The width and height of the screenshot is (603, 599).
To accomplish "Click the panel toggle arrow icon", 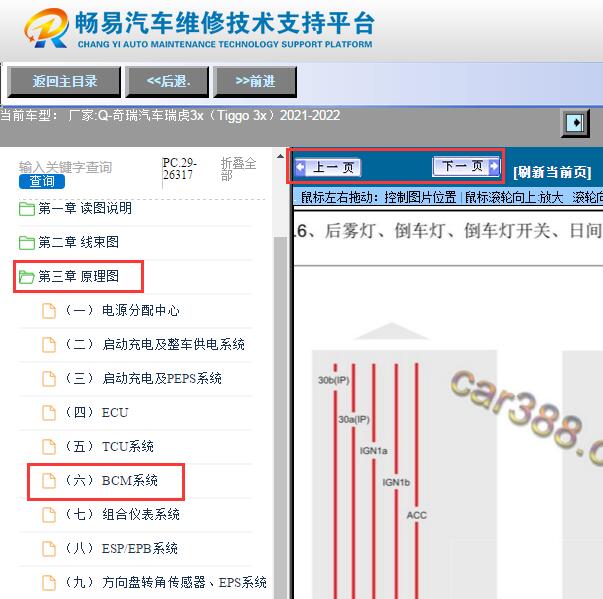I will 575,123.
